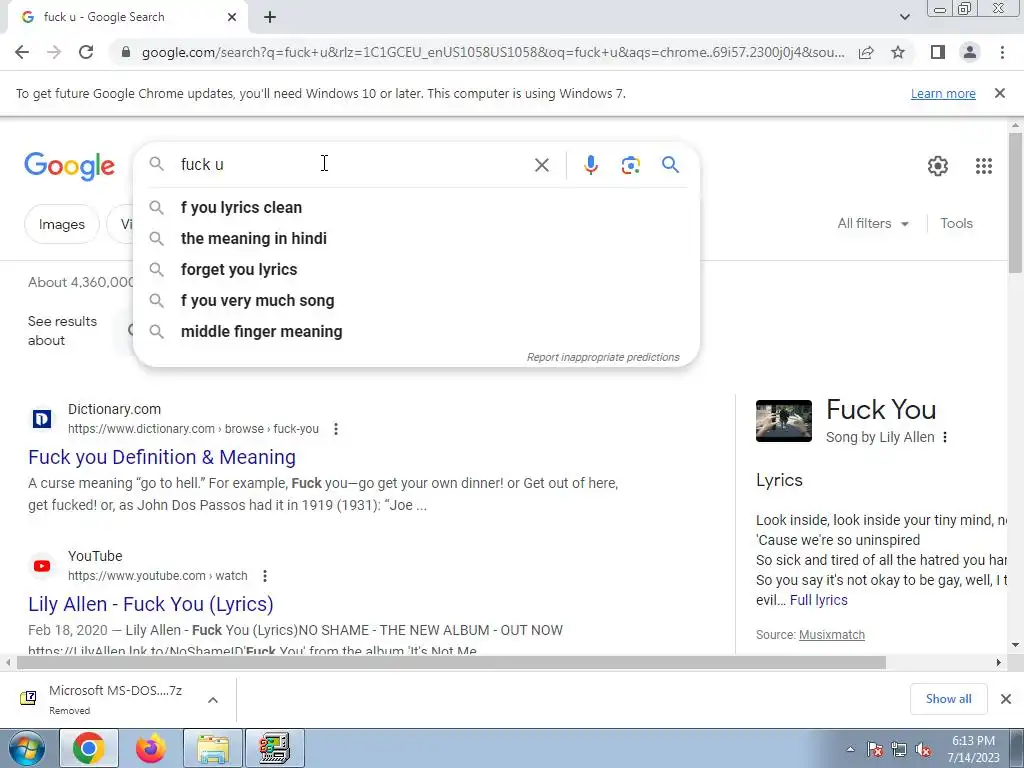Click Report inappropriate predictions
The width and height of the screenshot is (1024, 768).
[x=603, y=357]
